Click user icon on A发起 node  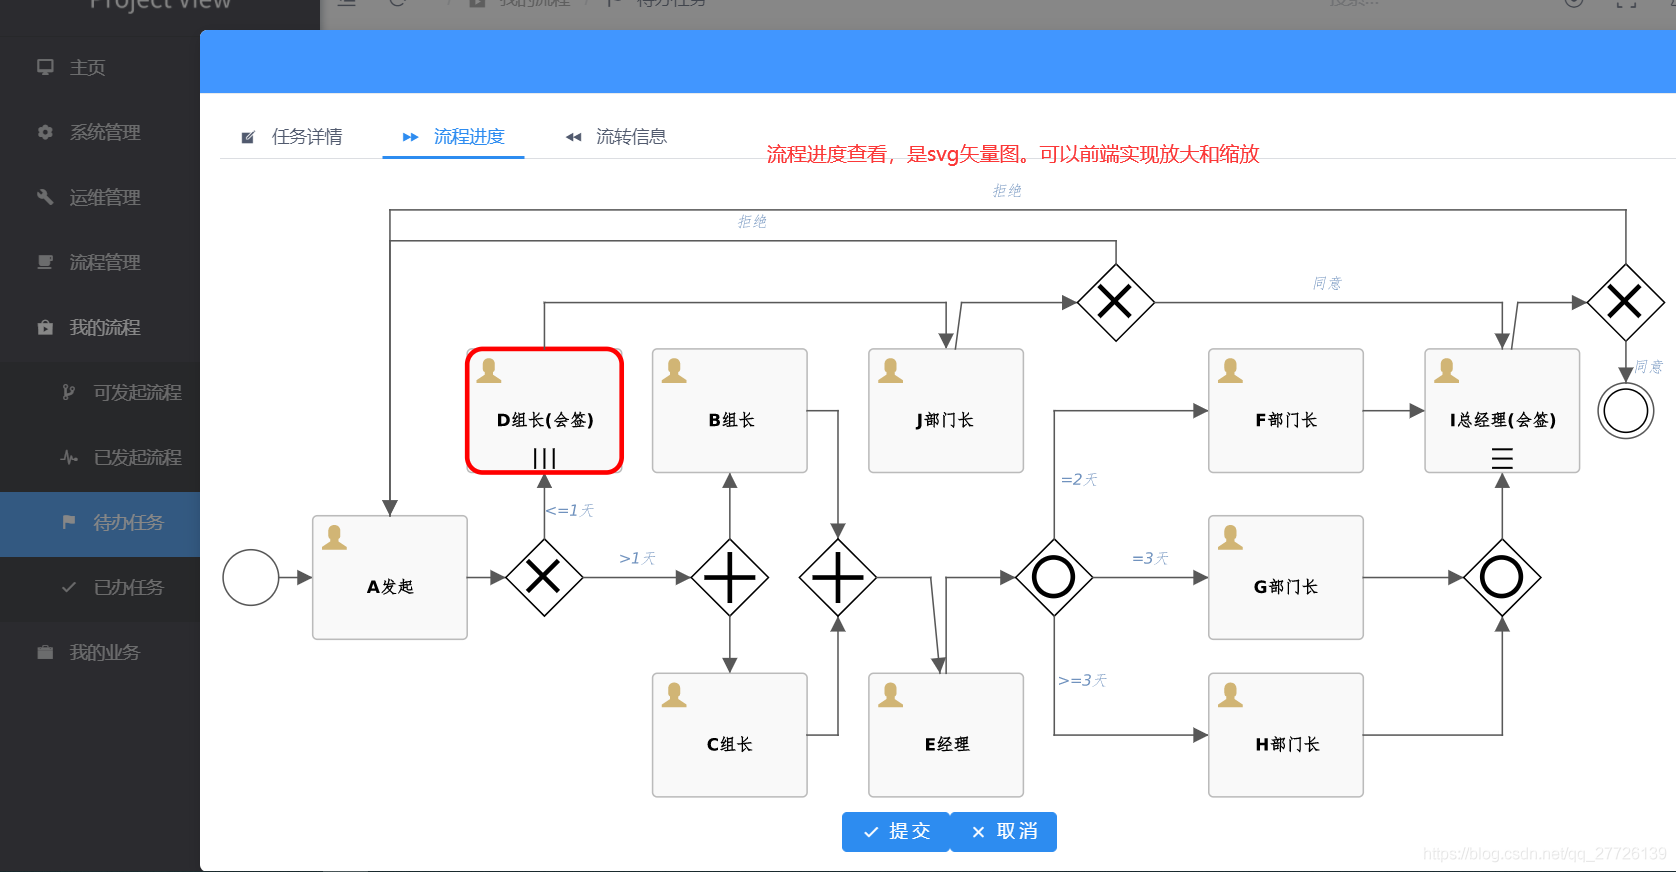(x=335, y=538)
